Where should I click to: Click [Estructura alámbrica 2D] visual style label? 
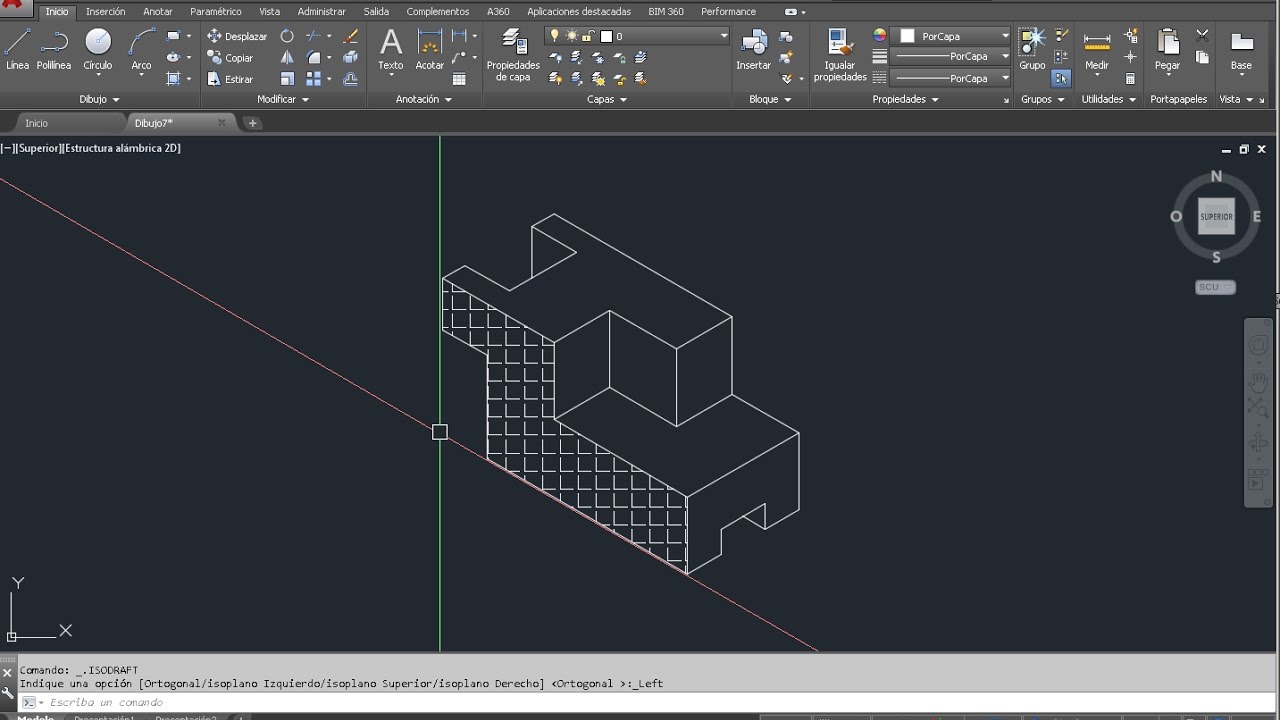click(122, 148)
